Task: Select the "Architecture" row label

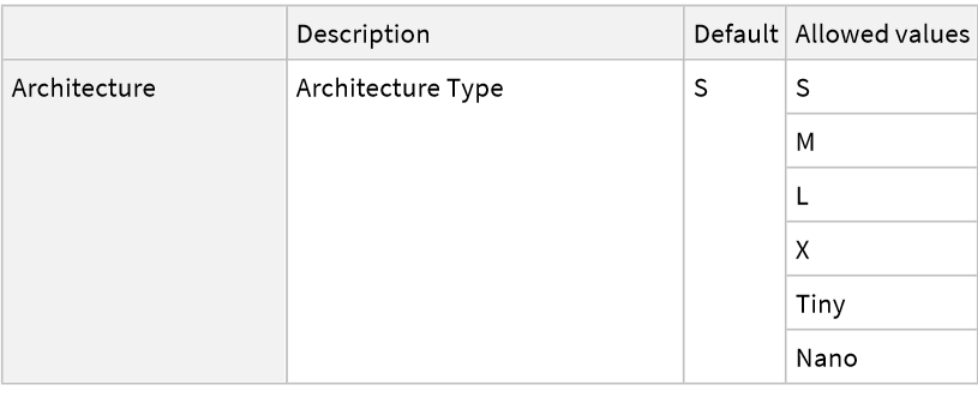Action: click(x=83, y=88)
